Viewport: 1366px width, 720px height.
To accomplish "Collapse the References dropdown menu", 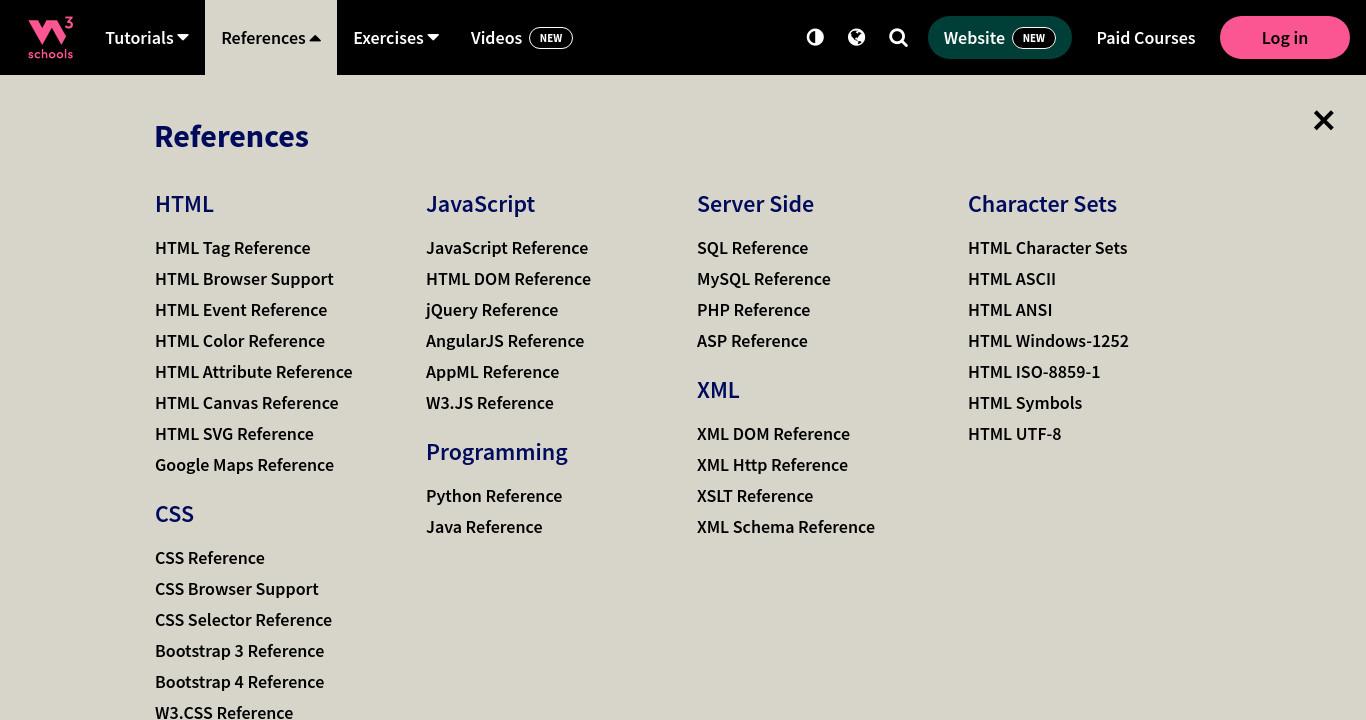I will [x=271, y=37].
